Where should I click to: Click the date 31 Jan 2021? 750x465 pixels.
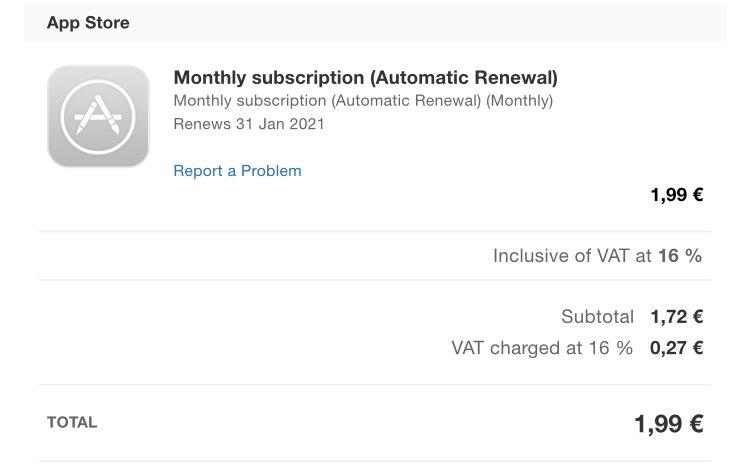coord(280,124)
